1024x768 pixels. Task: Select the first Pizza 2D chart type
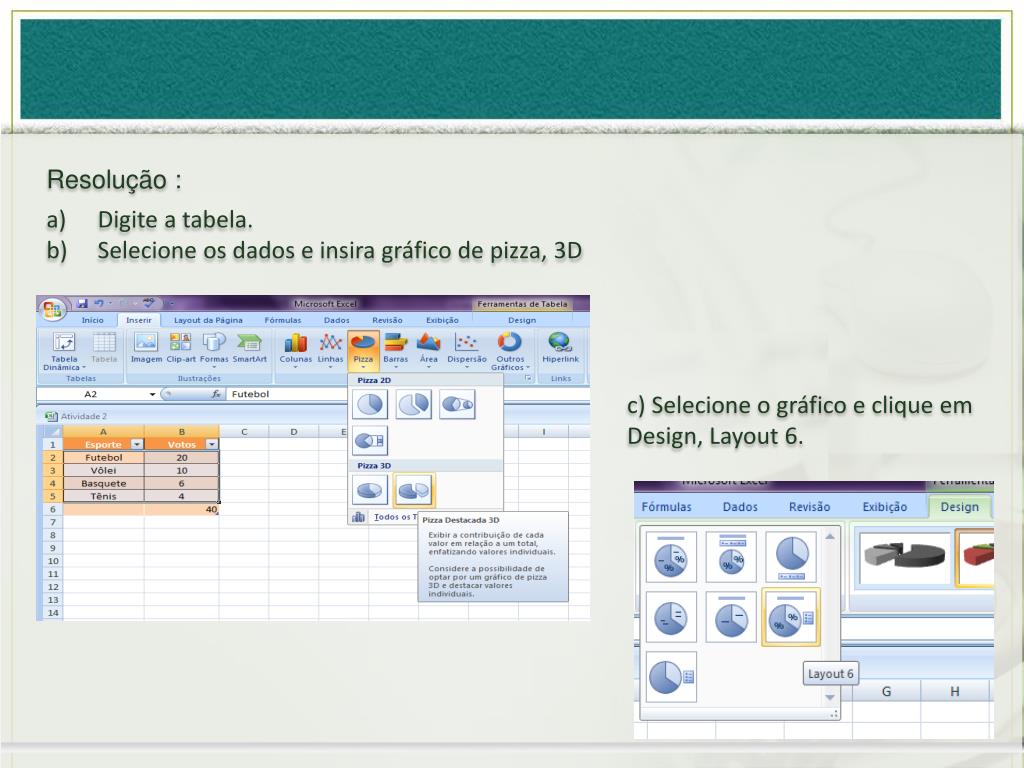point(370,404)
